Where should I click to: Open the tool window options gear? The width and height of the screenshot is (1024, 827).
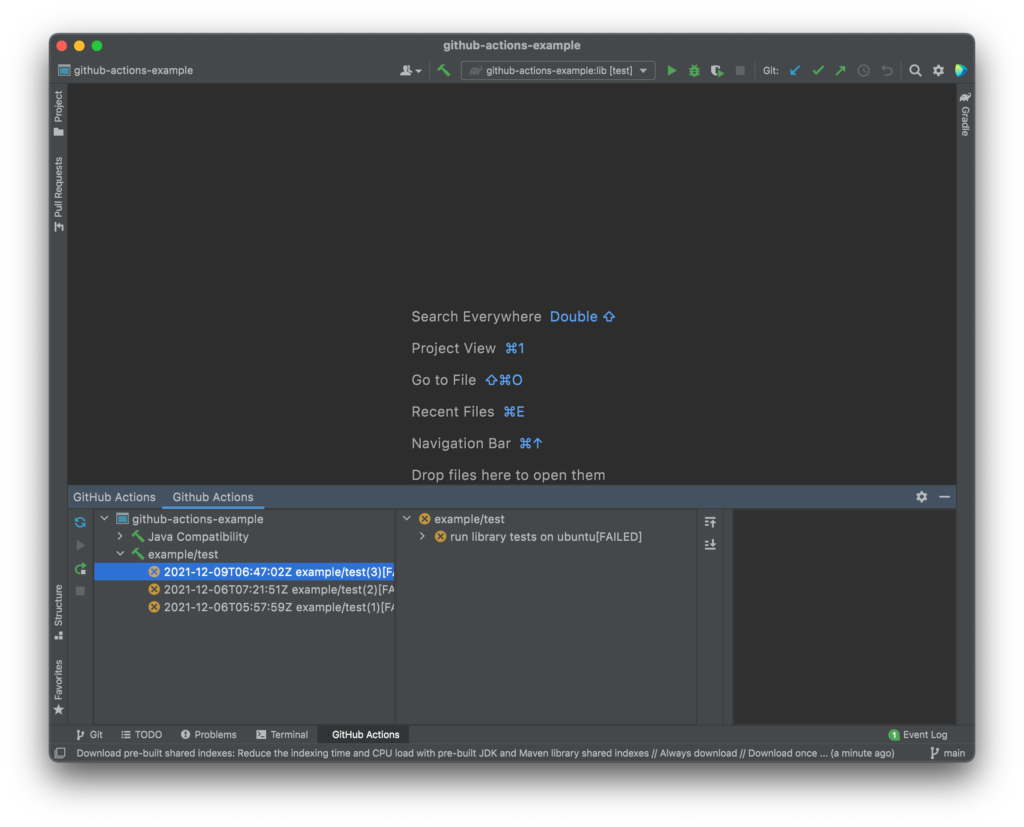coord(921,497)
